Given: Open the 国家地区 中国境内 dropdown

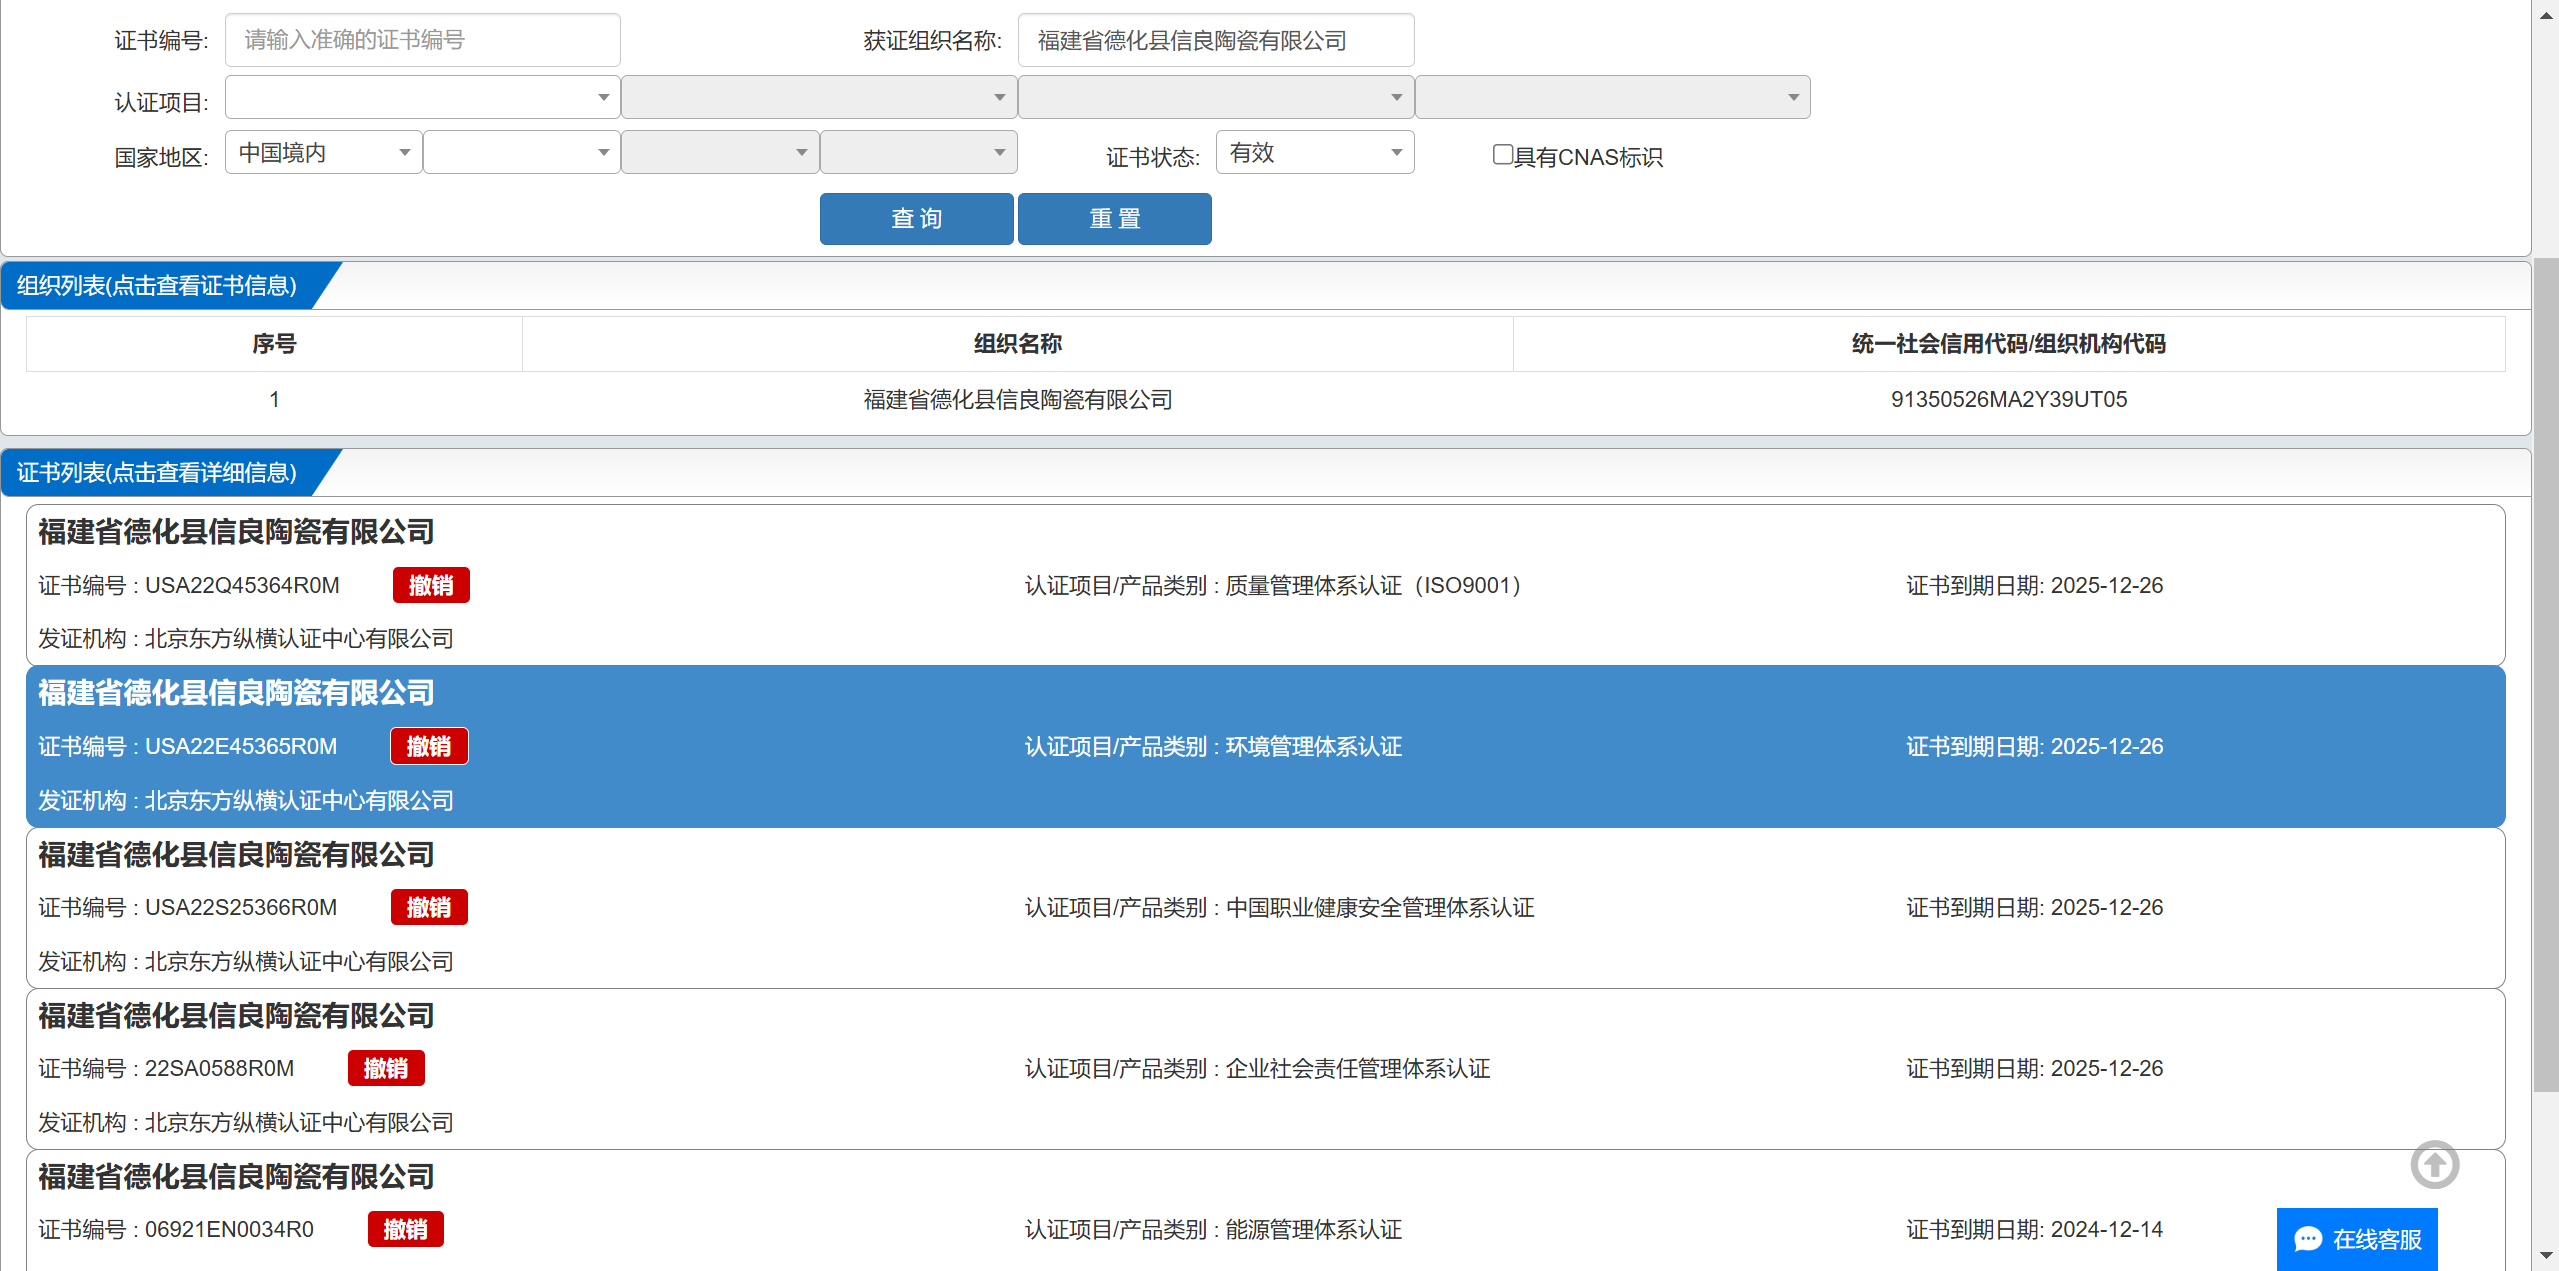Looking at the screenshot, I should tap(323, 153).
